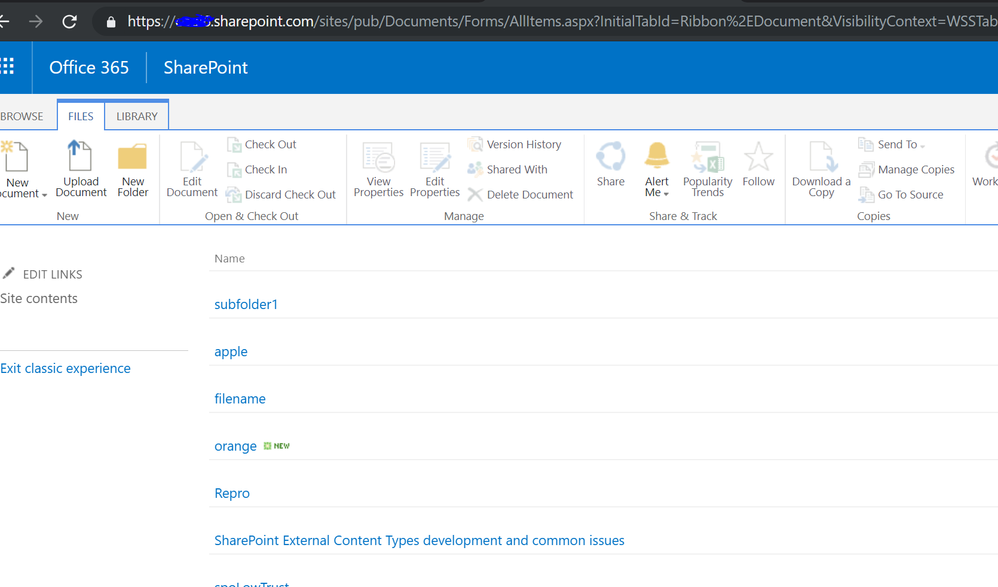Expand the Send To dropdown
Viewport: 998px width, 587px height.
pyautogui.click(x=922, y=146)
